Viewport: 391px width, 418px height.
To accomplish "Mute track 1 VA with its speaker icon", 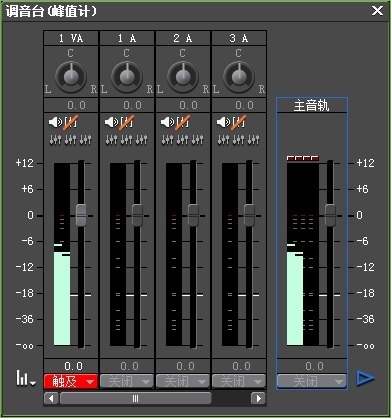I will click(x=55, y=122).
